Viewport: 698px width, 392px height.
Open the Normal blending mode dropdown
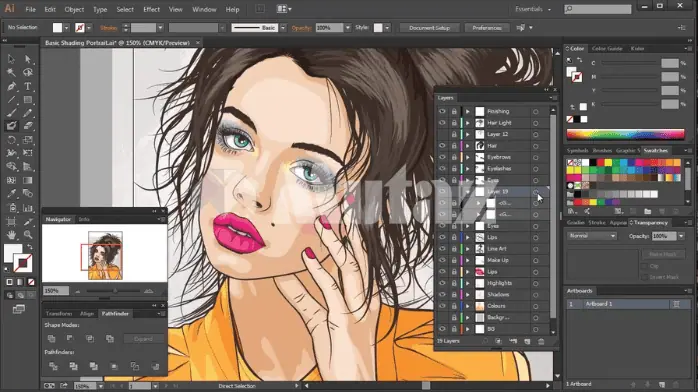tap(592, 236)
